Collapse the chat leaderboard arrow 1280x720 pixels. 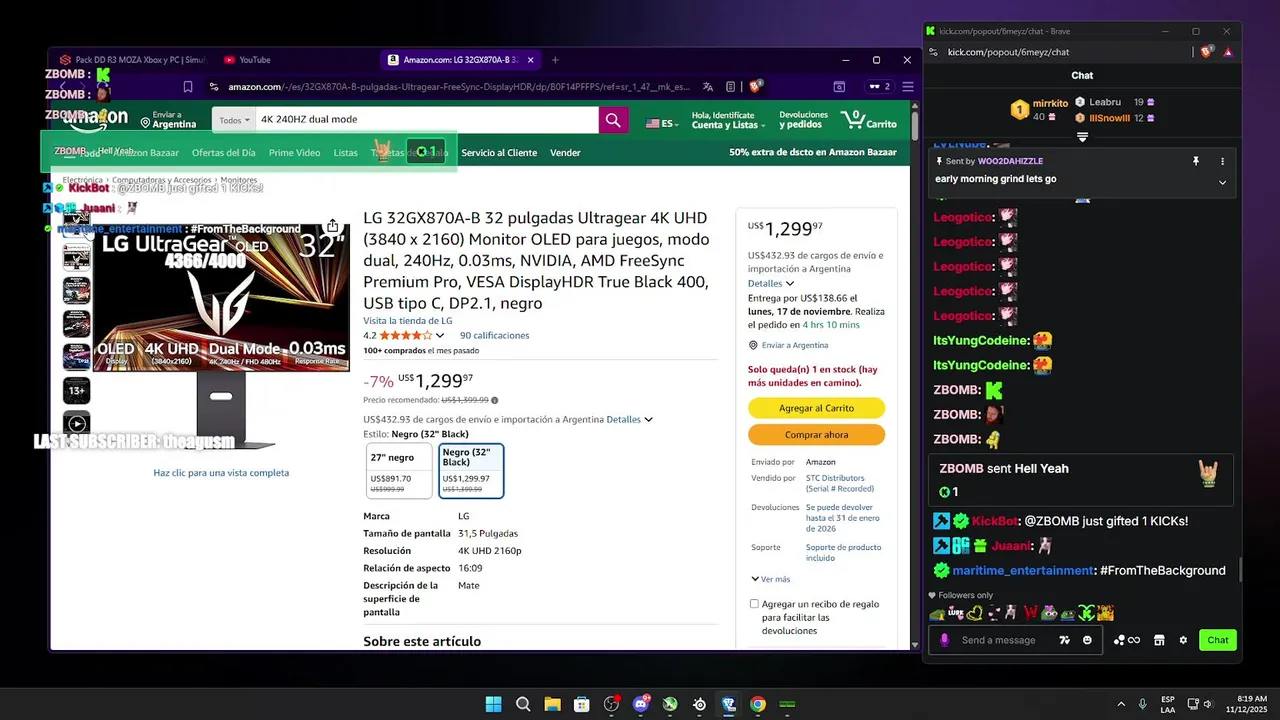coord(1082,137)
